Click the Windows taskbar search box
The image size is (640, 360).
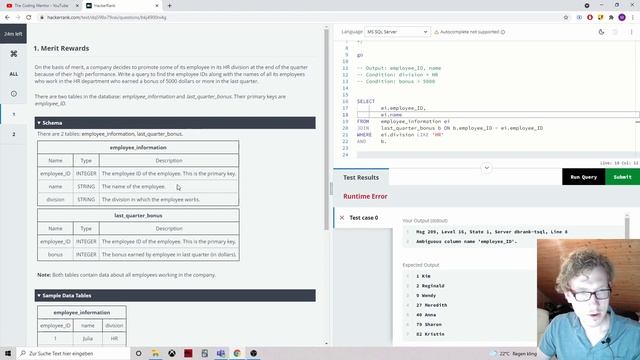click(x=73, y=353)
